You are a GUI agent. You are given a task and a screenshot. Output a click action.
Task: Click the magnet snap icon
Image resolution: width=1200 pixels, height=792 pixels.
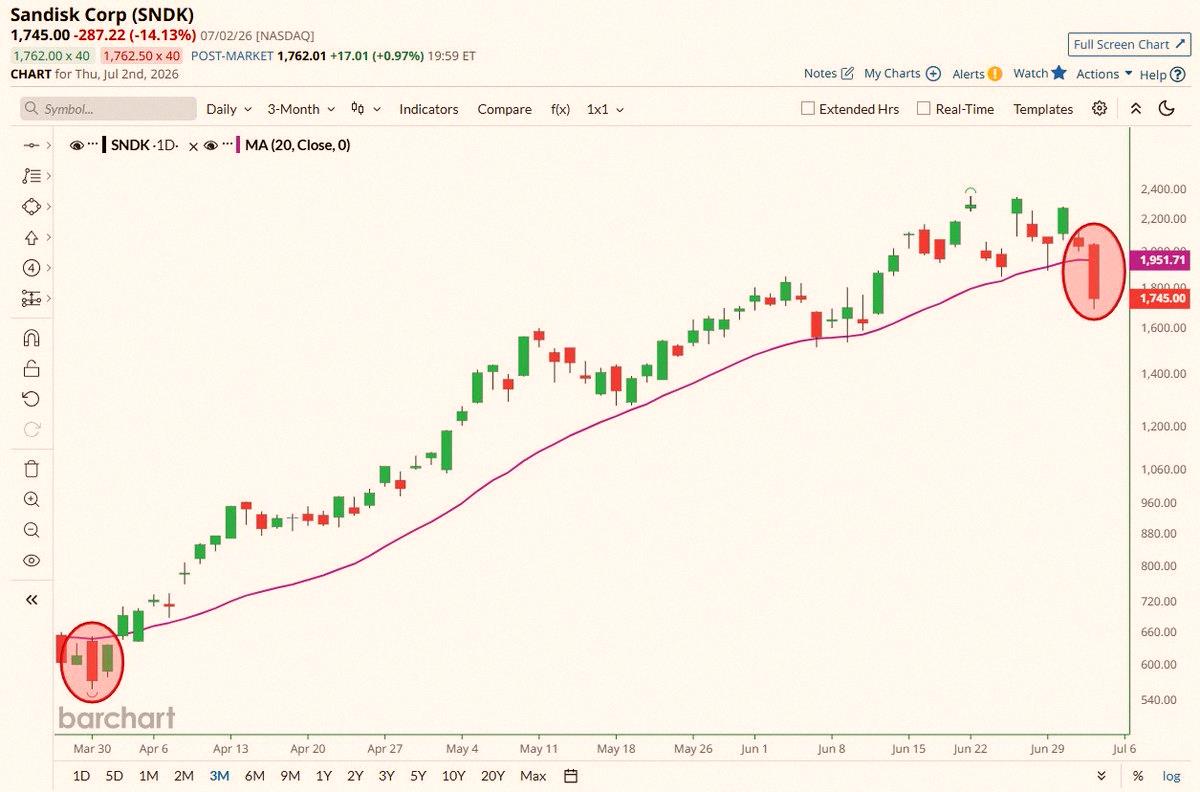[x=31, y=338]
